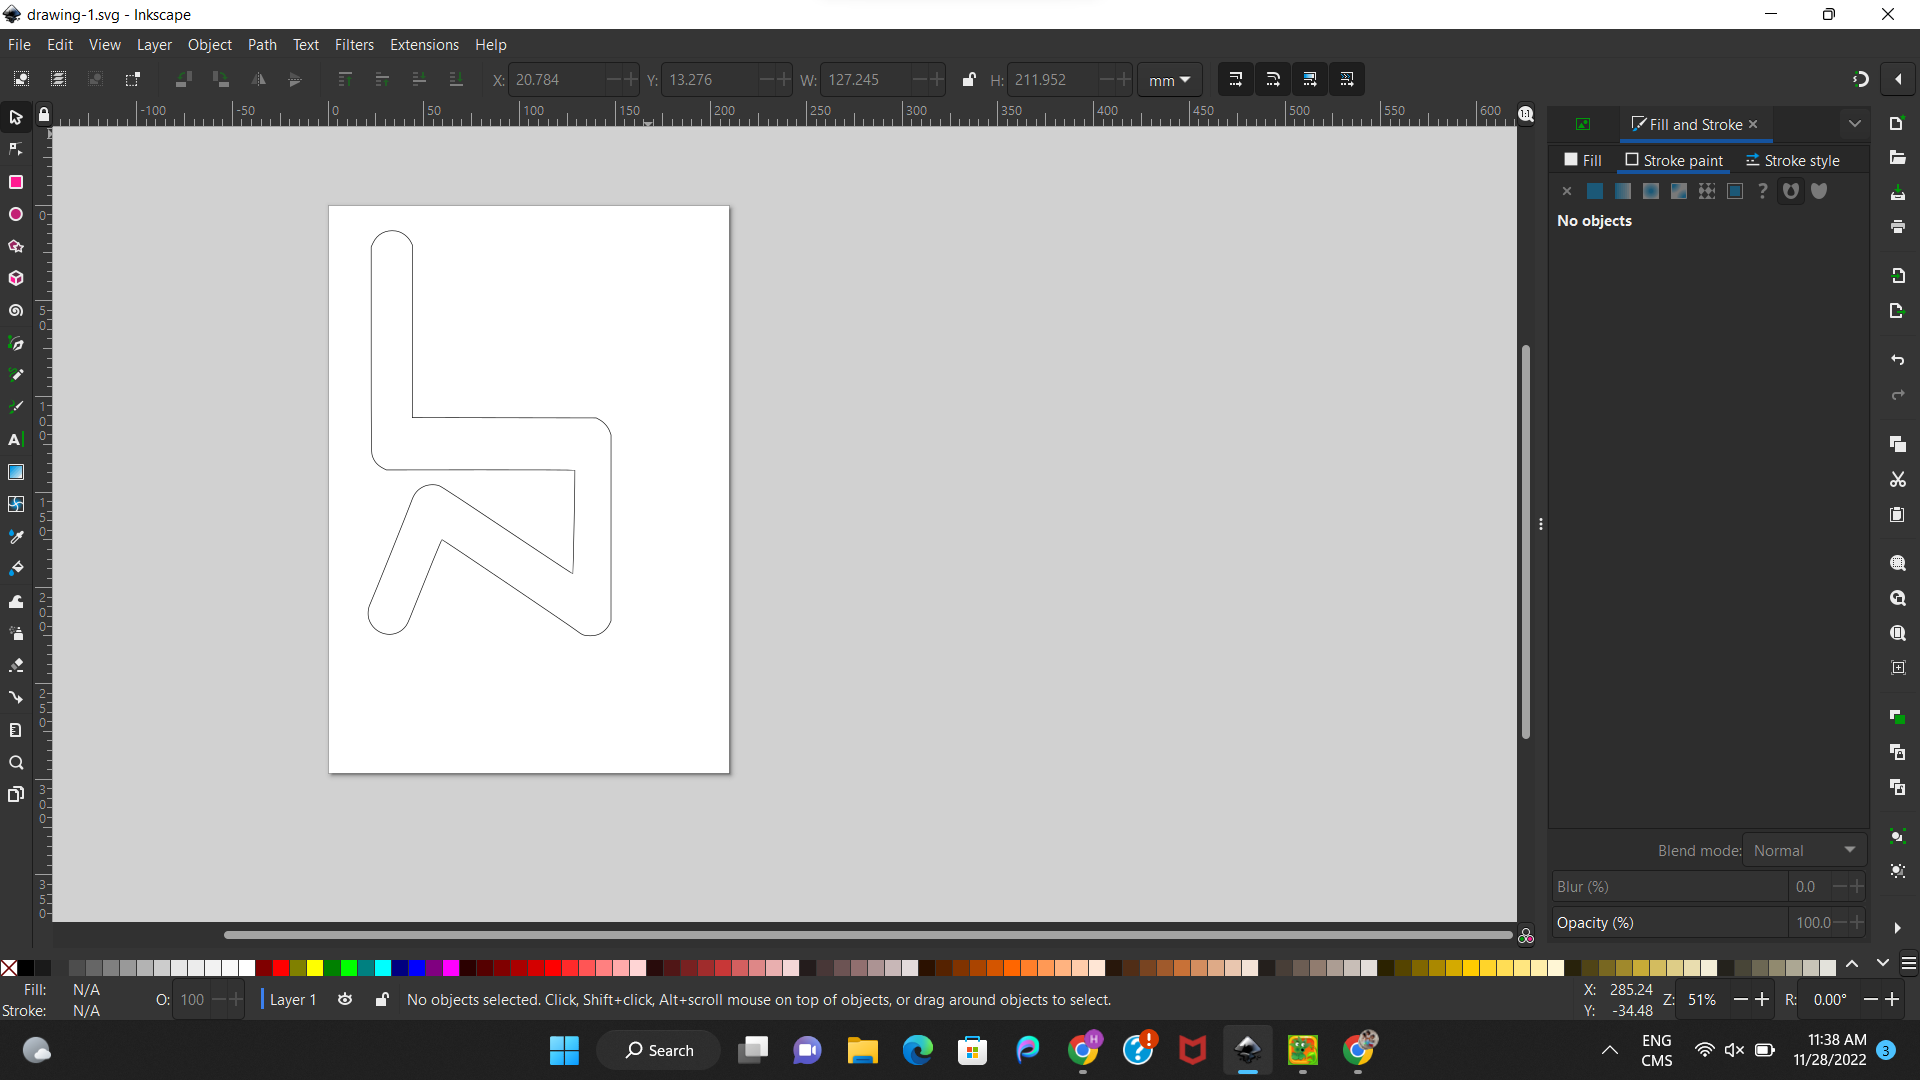Select the Dropper color picker tool
Image resolution: width=1920 pixels, height=1080 pixels.
point(16,537)
